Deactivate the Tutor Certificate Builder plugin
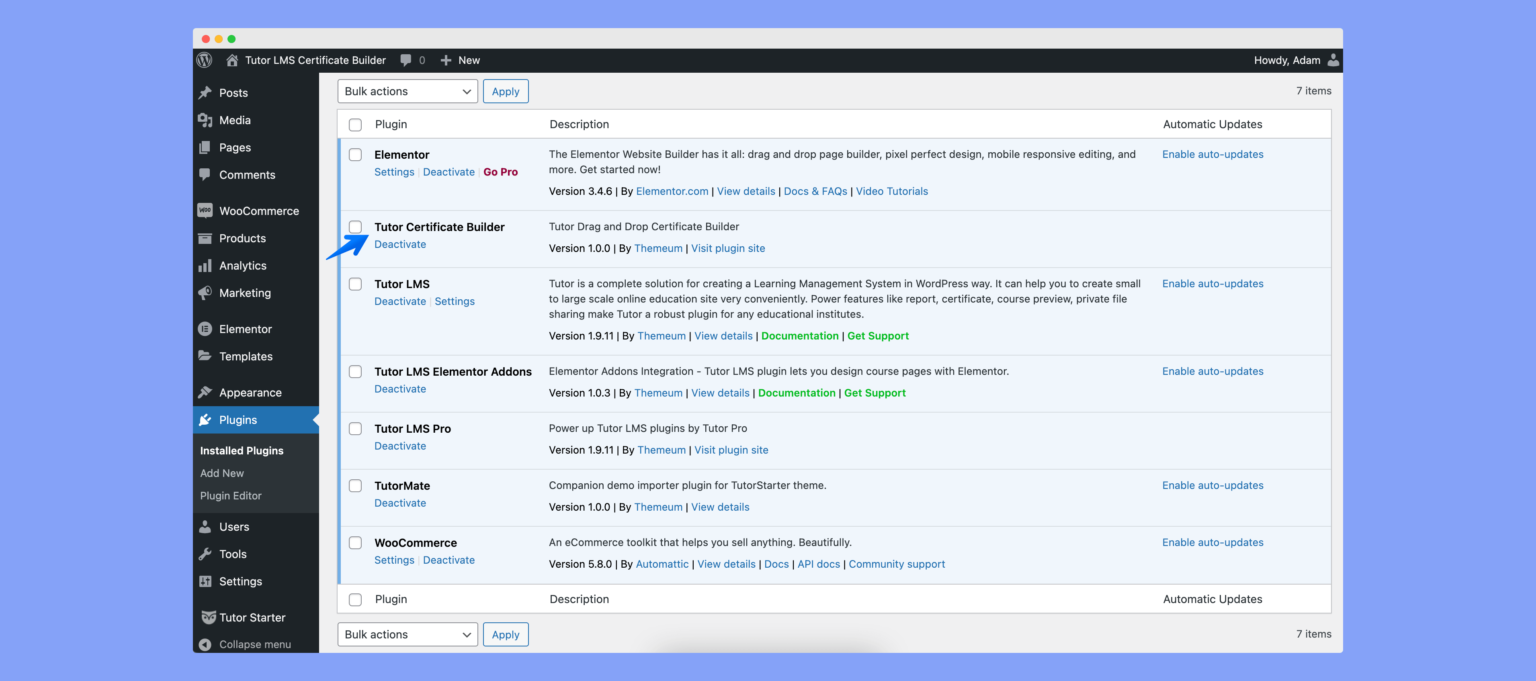1536x681 pixels. 400,244
